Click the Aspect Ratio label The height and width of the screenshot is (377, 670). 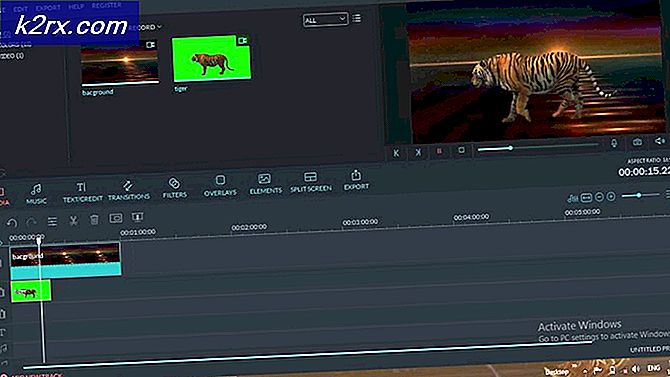click(648, 160)
